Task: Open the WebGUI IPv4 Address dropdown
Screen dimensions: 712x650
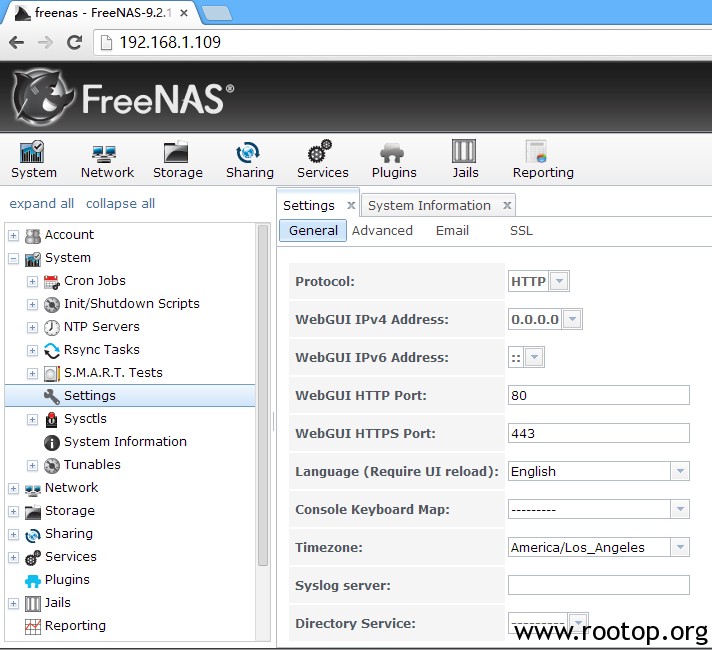Action: point(572,319)
